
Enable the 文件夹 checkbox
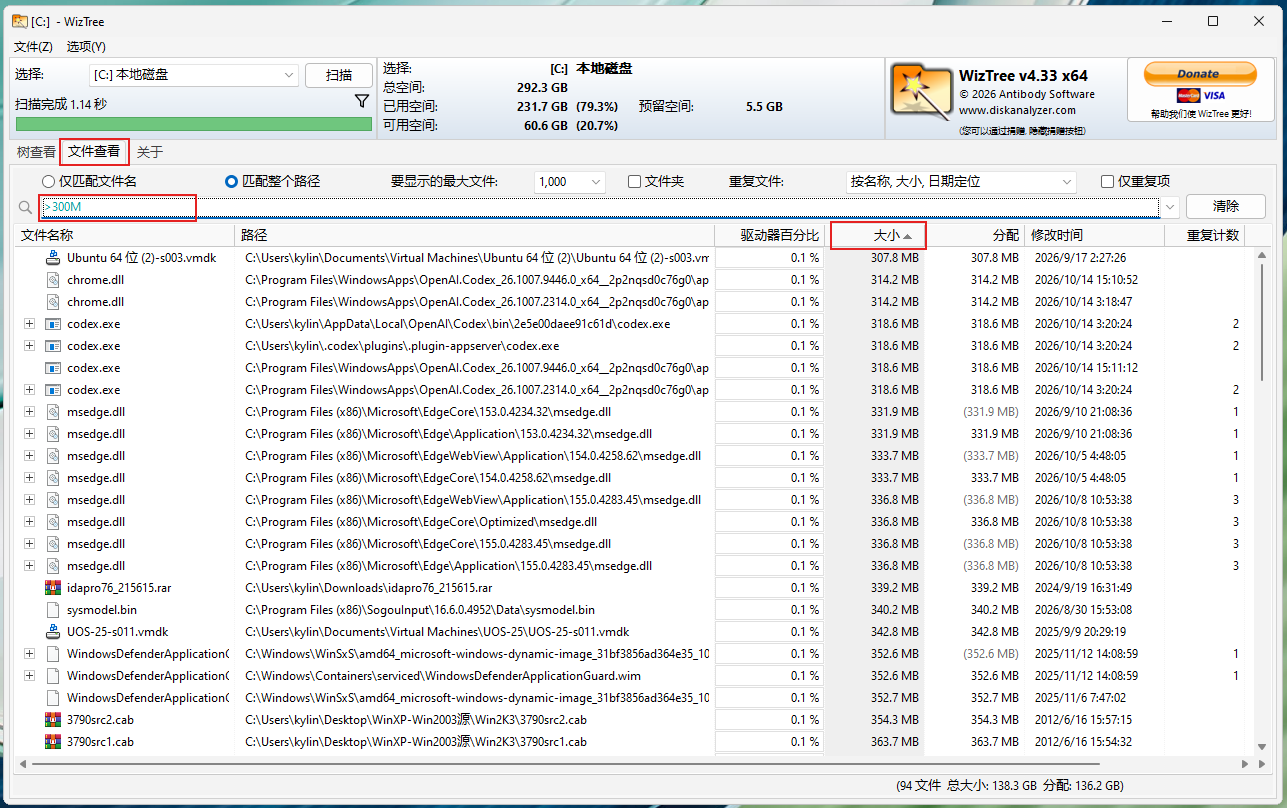[x=634, y=182]
